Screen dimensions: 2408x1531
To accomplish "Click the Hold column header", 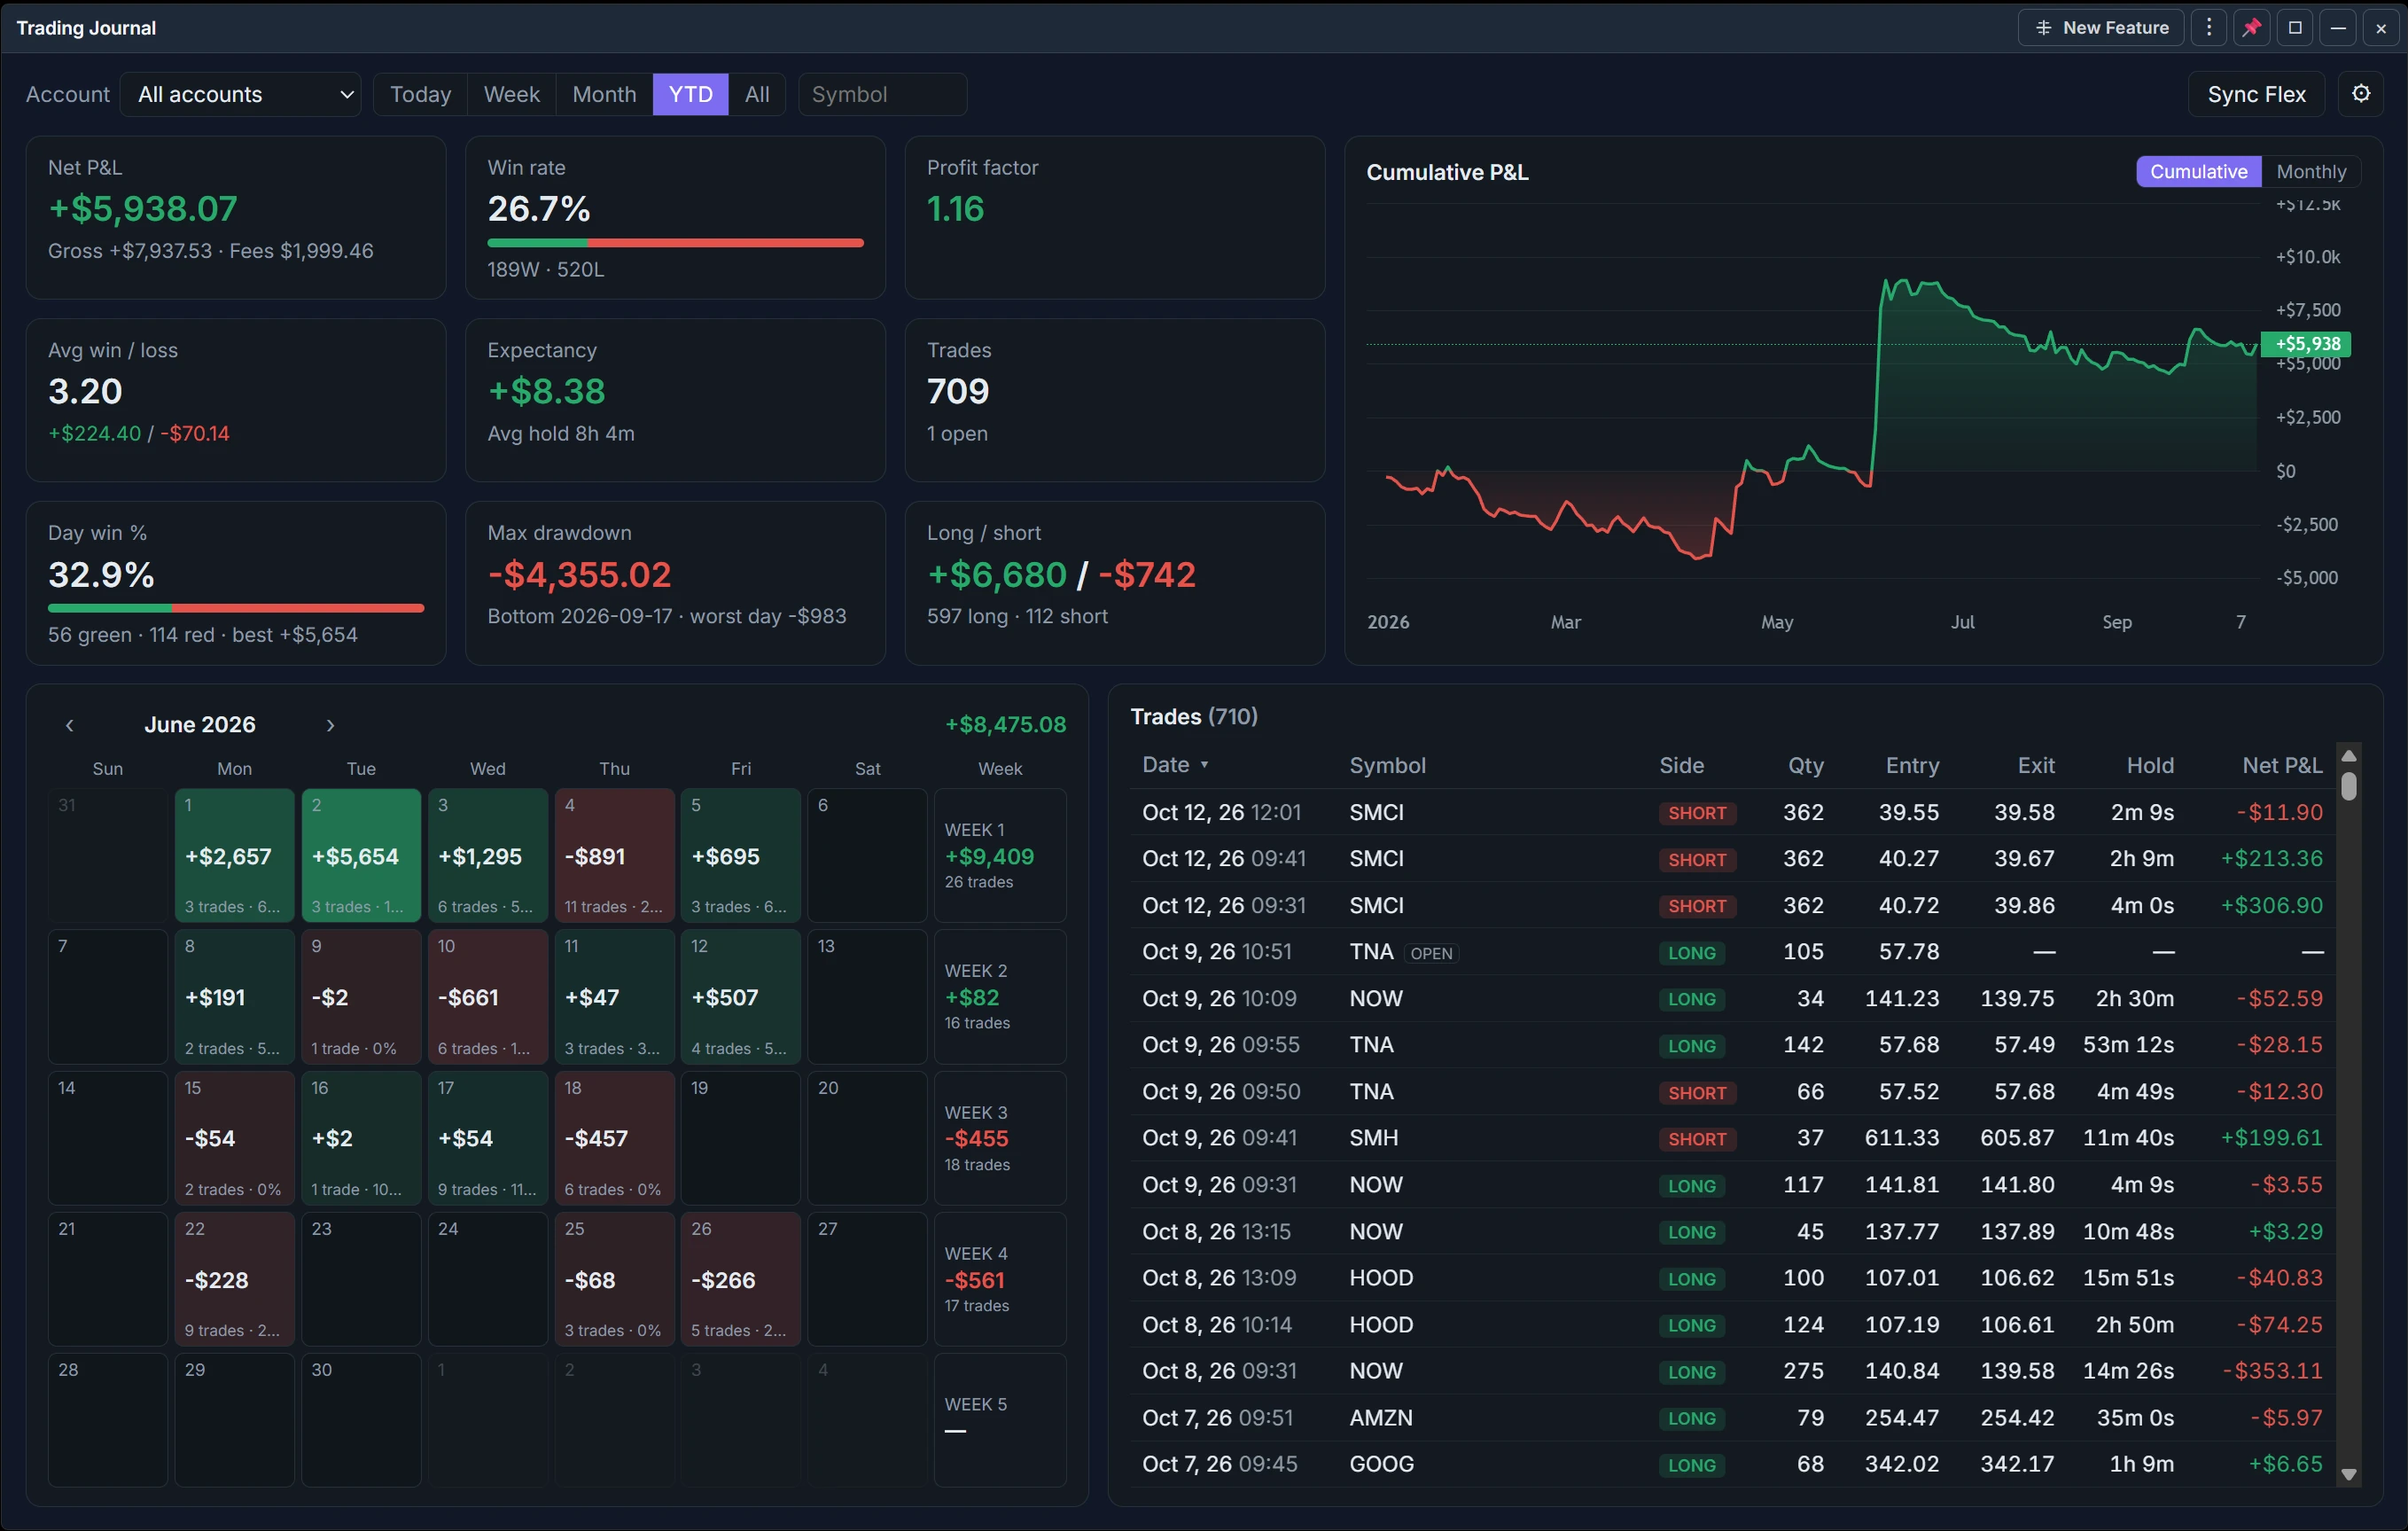I will 2150,765.
